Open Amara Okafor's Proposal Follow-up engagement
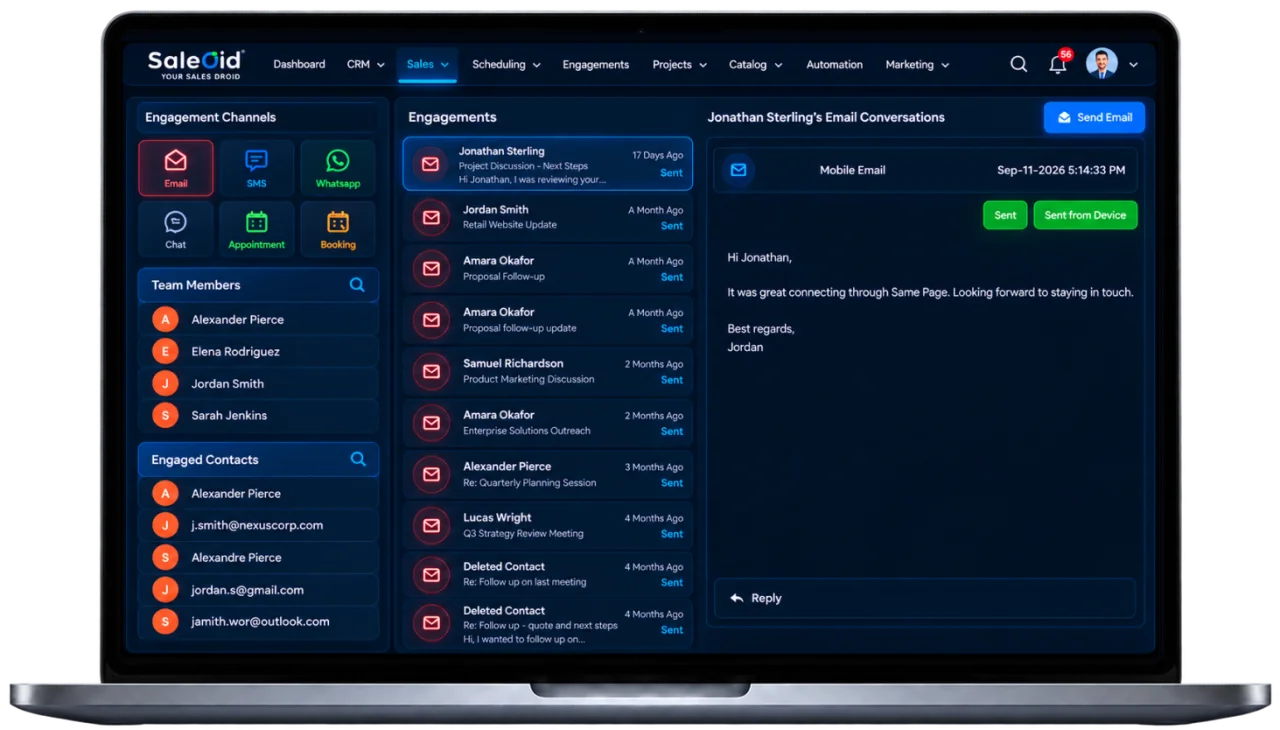The width and height of the screenshot is (1280, 730). 548,268
